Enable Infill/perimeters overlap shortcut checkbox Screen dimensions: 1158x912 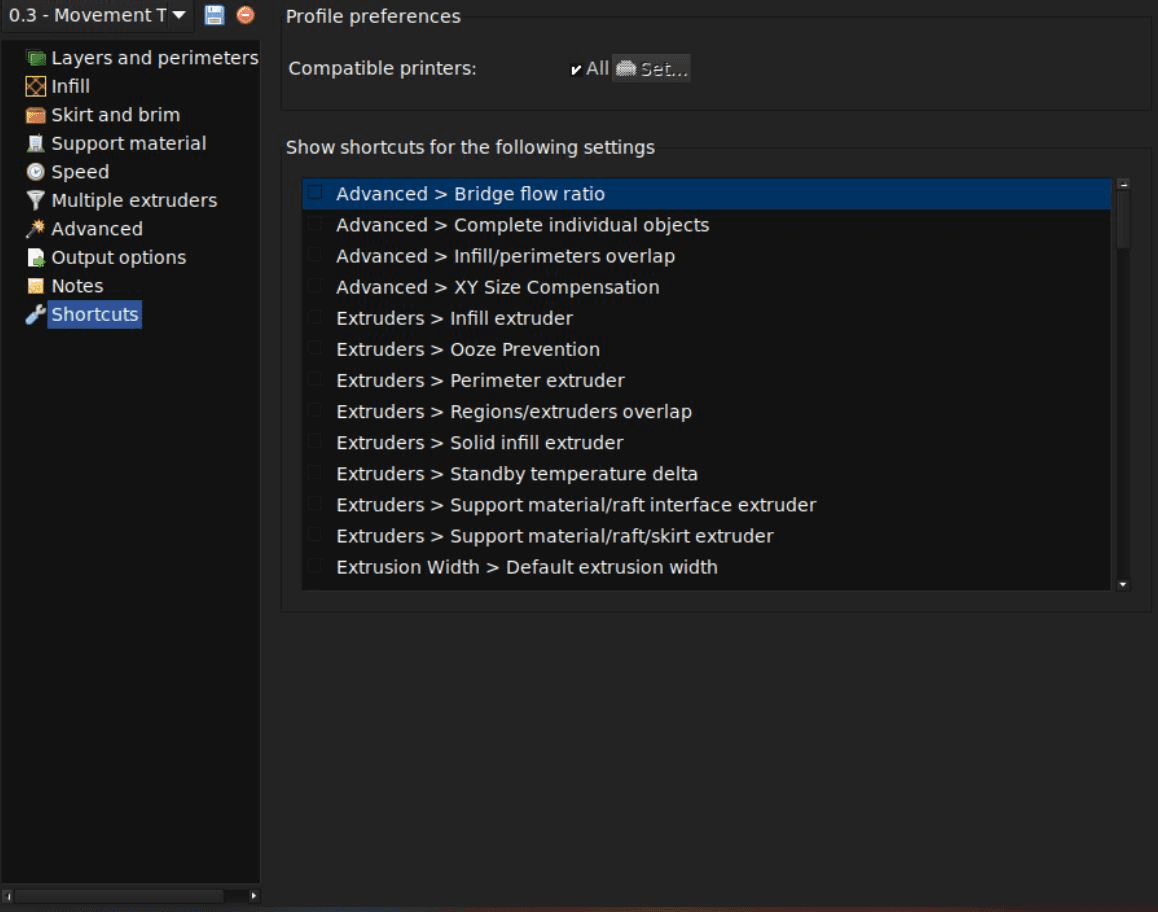tap(315, 255)
